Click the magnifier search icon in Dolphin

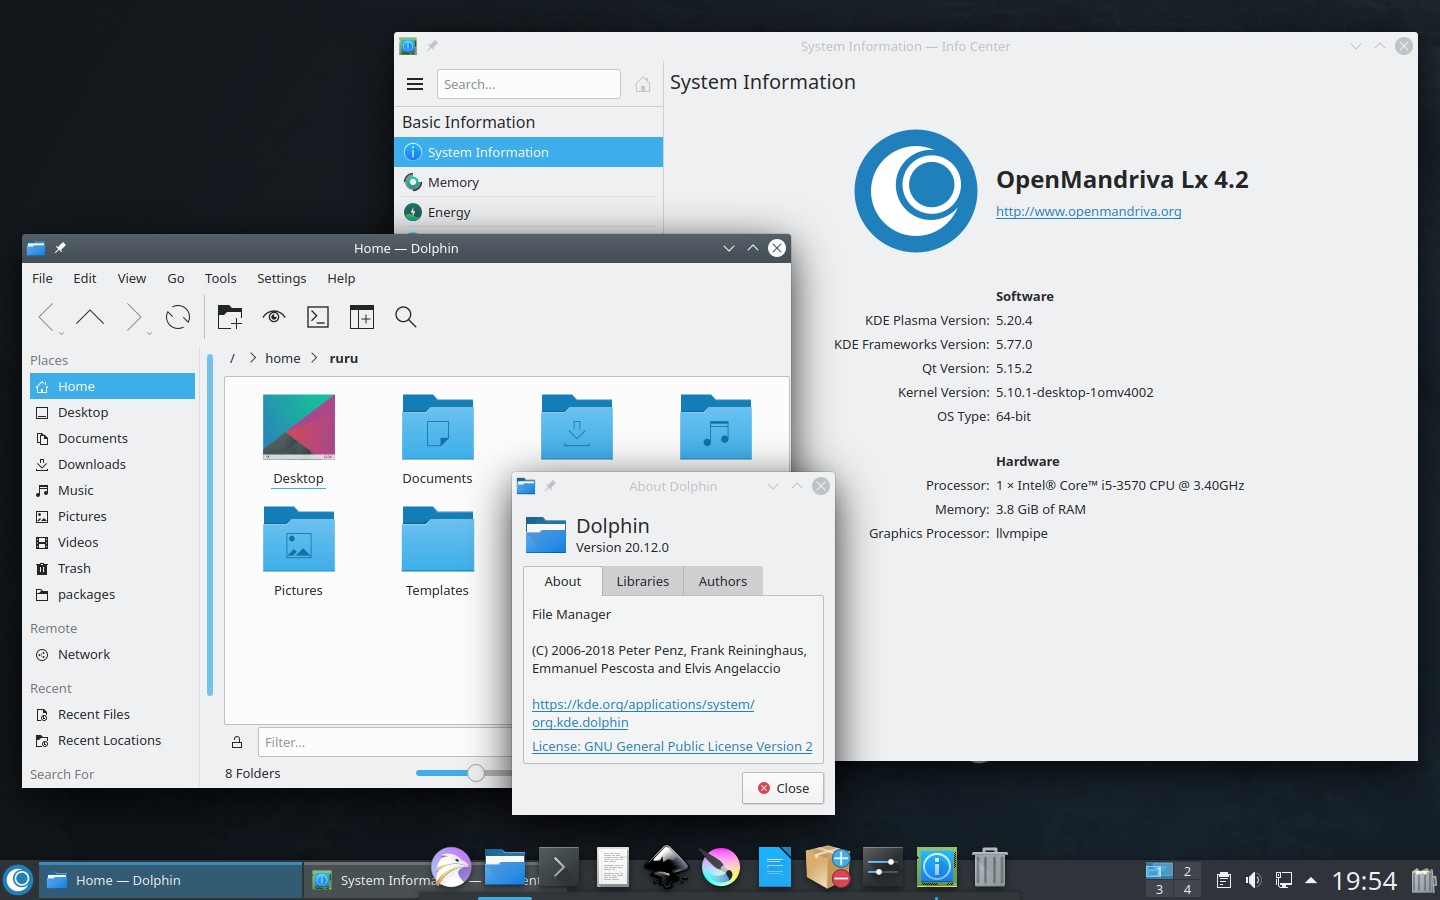[405, 317]
